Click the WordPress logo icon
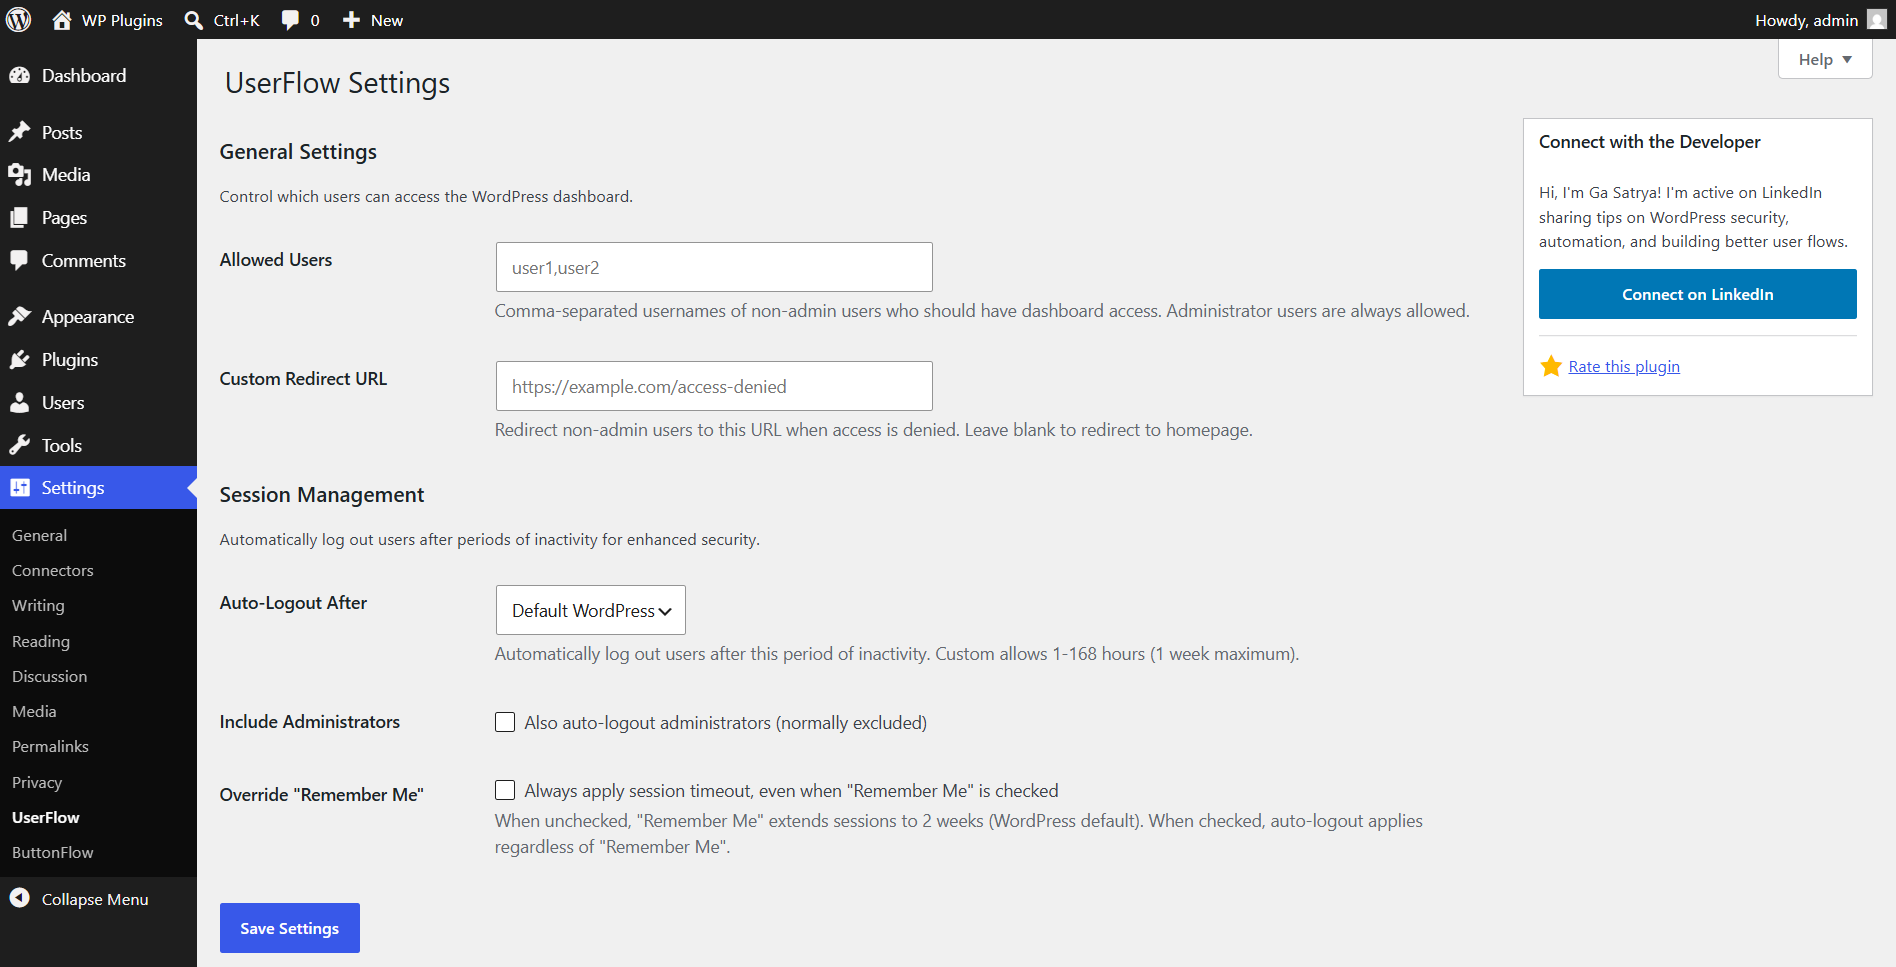This screenshot has height=967, width=1896. click(19, 20)
